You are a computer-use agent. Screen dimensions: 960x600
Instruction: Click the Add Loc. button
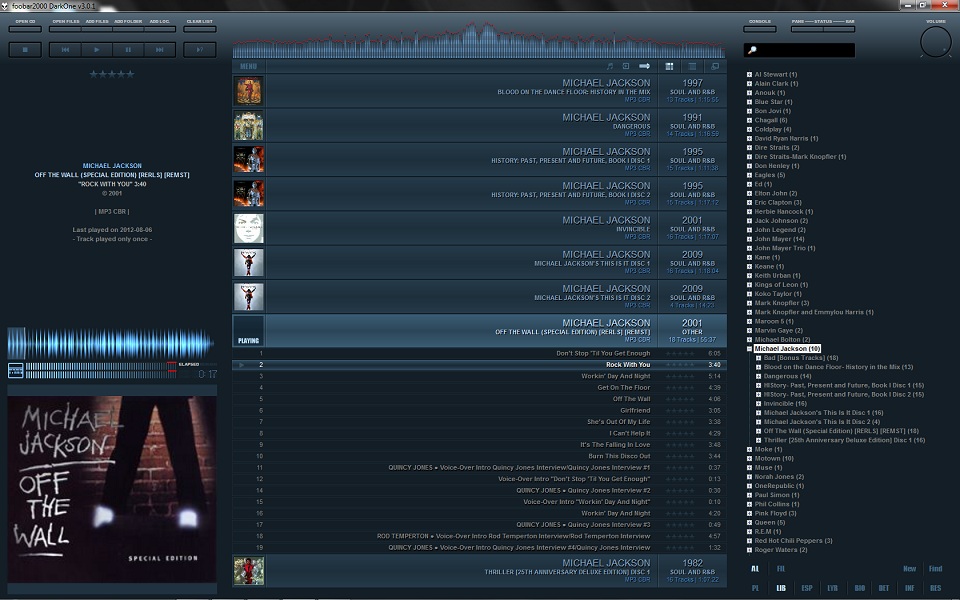pyautogui.click(x=160, y=28)
